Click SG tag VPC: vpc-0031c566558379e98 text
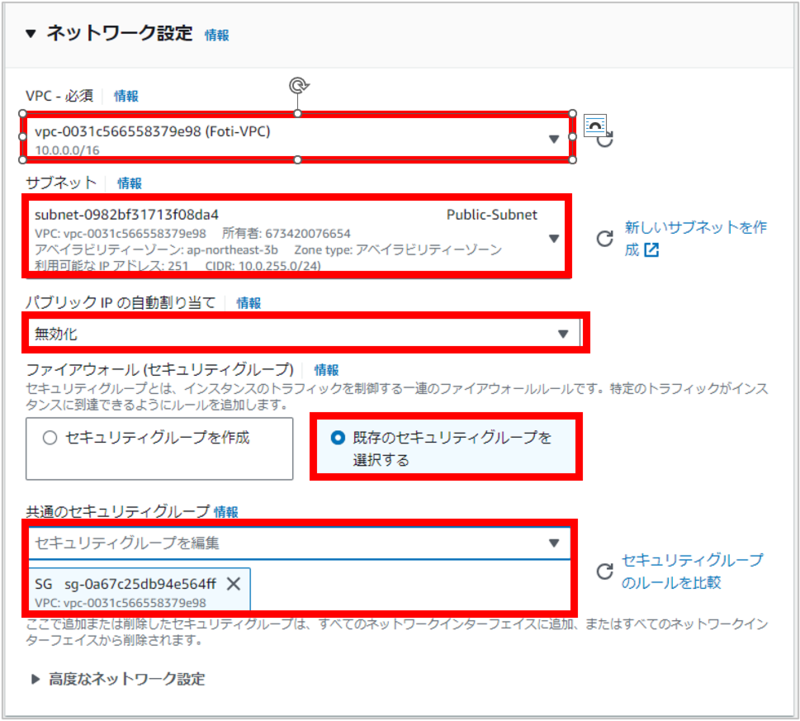The image size is (800, 721). coord(120,603)
